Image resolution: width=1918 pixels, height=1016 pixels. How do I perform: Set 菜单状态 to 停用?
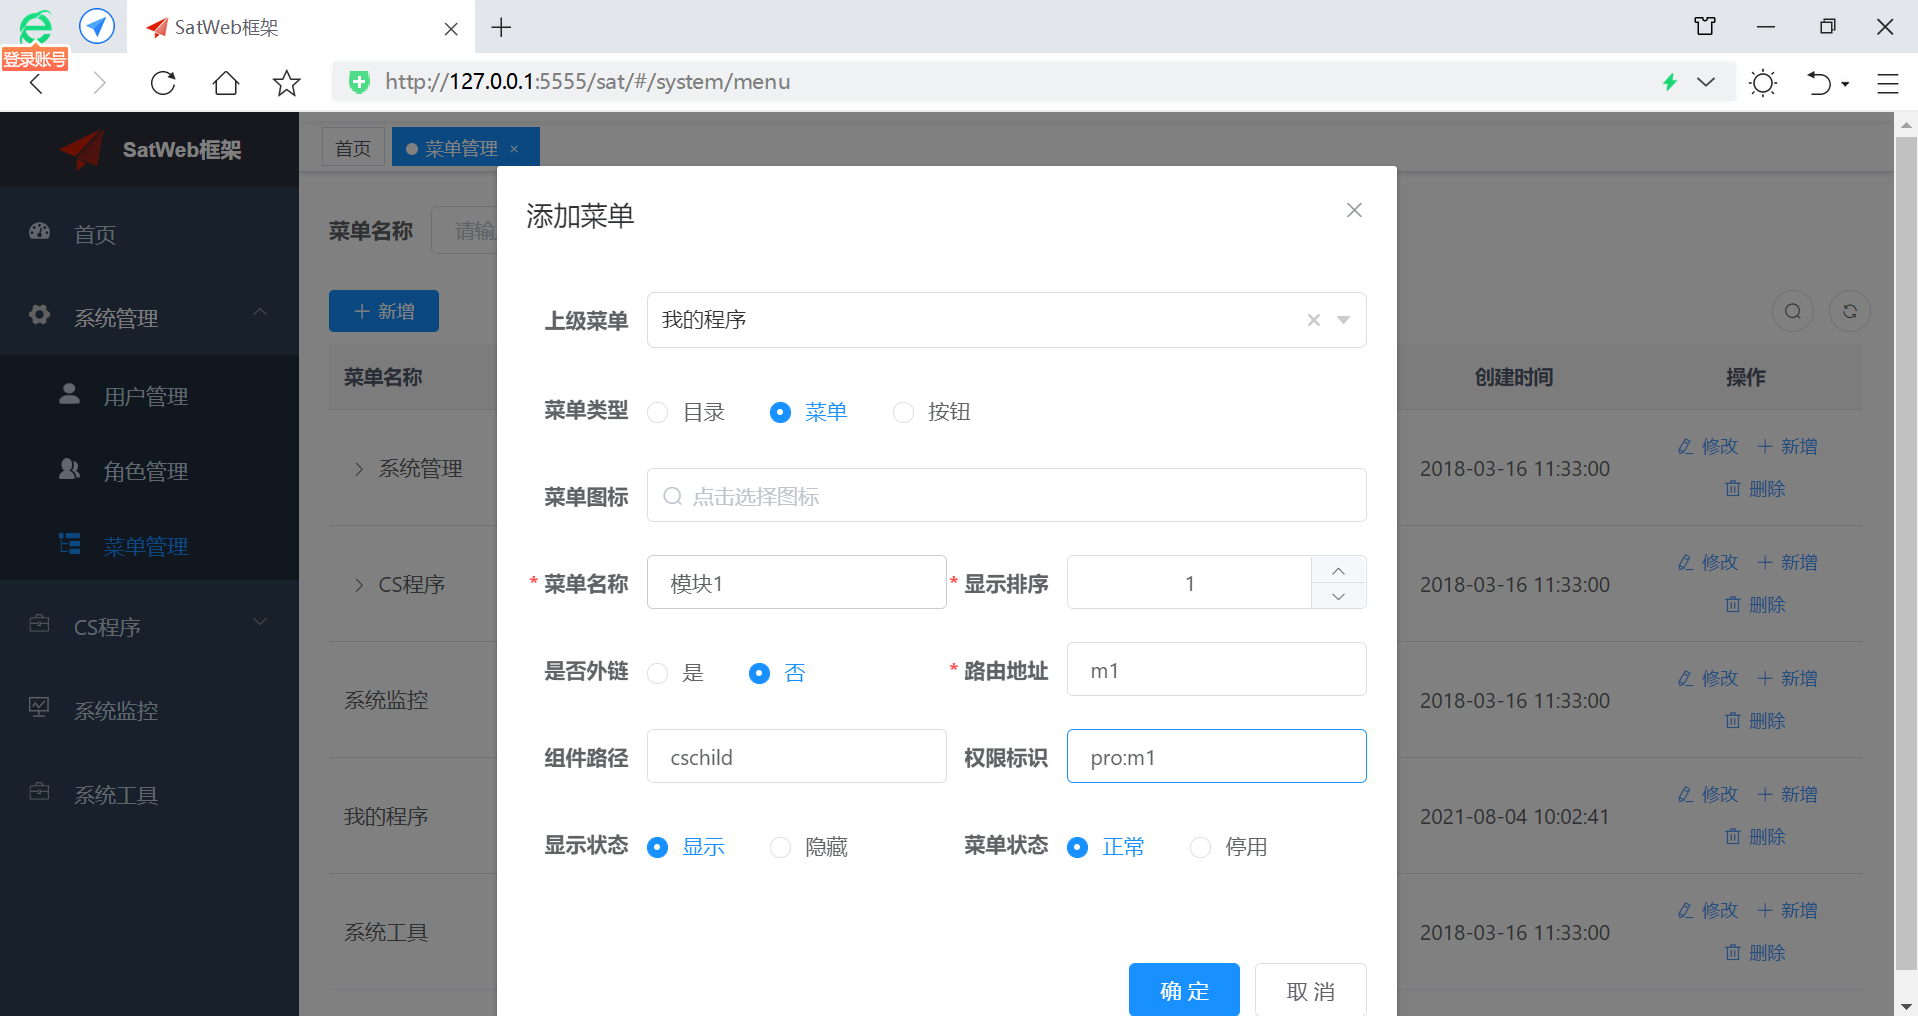coord(1228,847)
